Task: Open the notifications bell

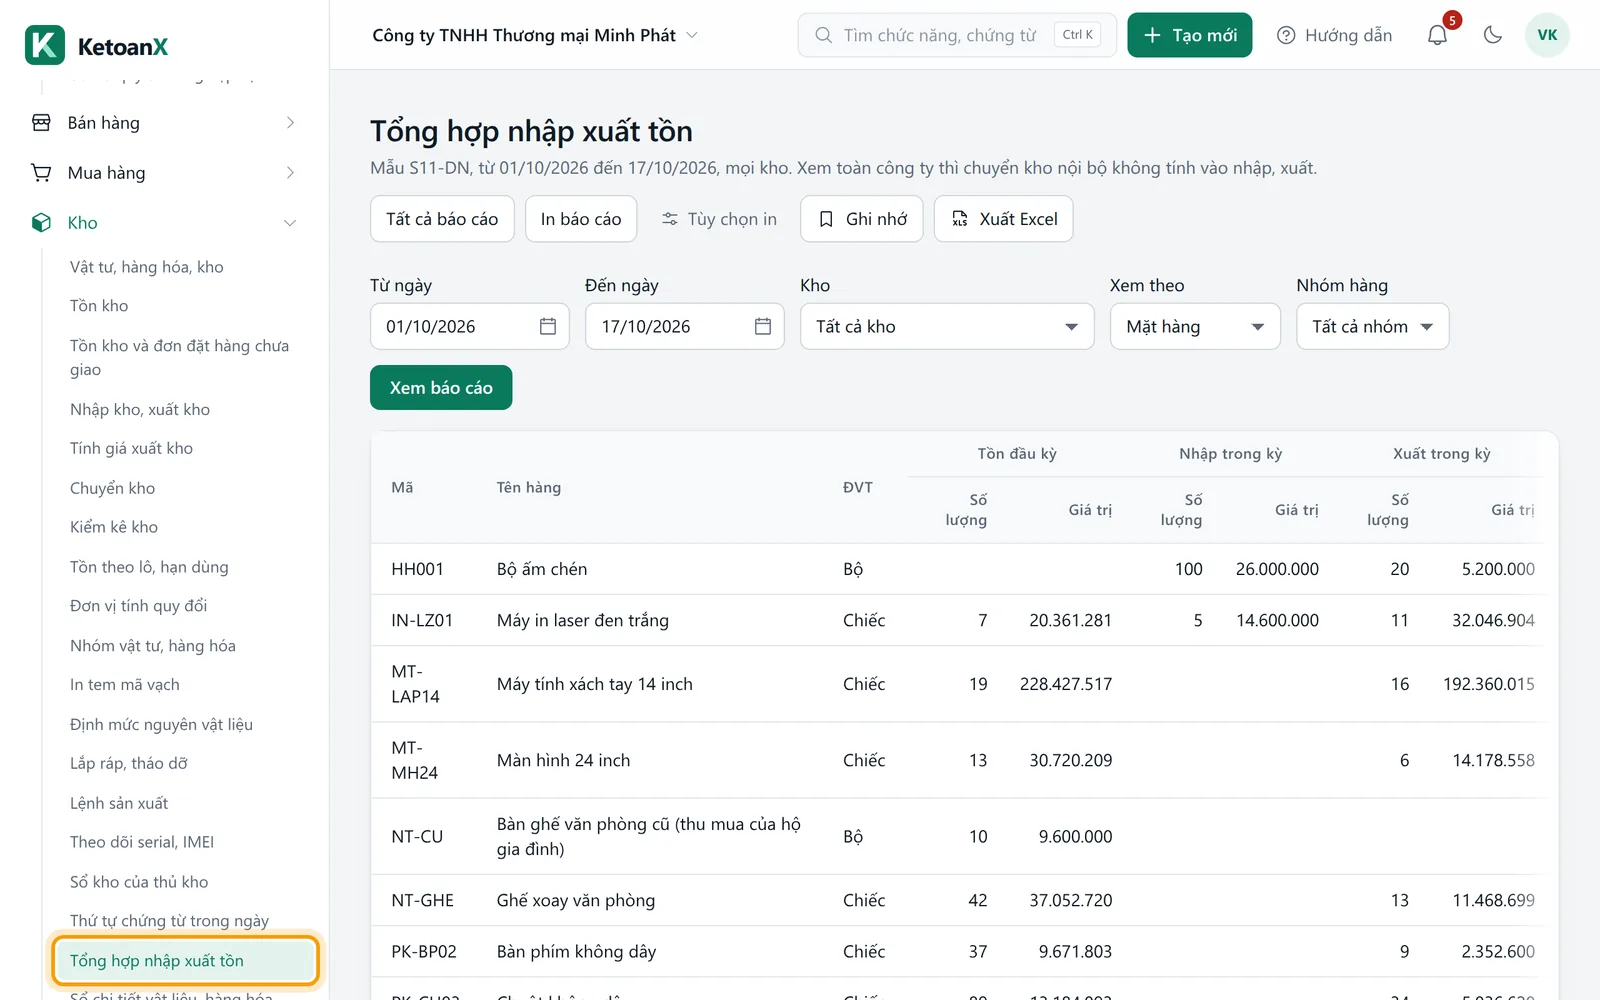Action: (x=1437, y=35)
